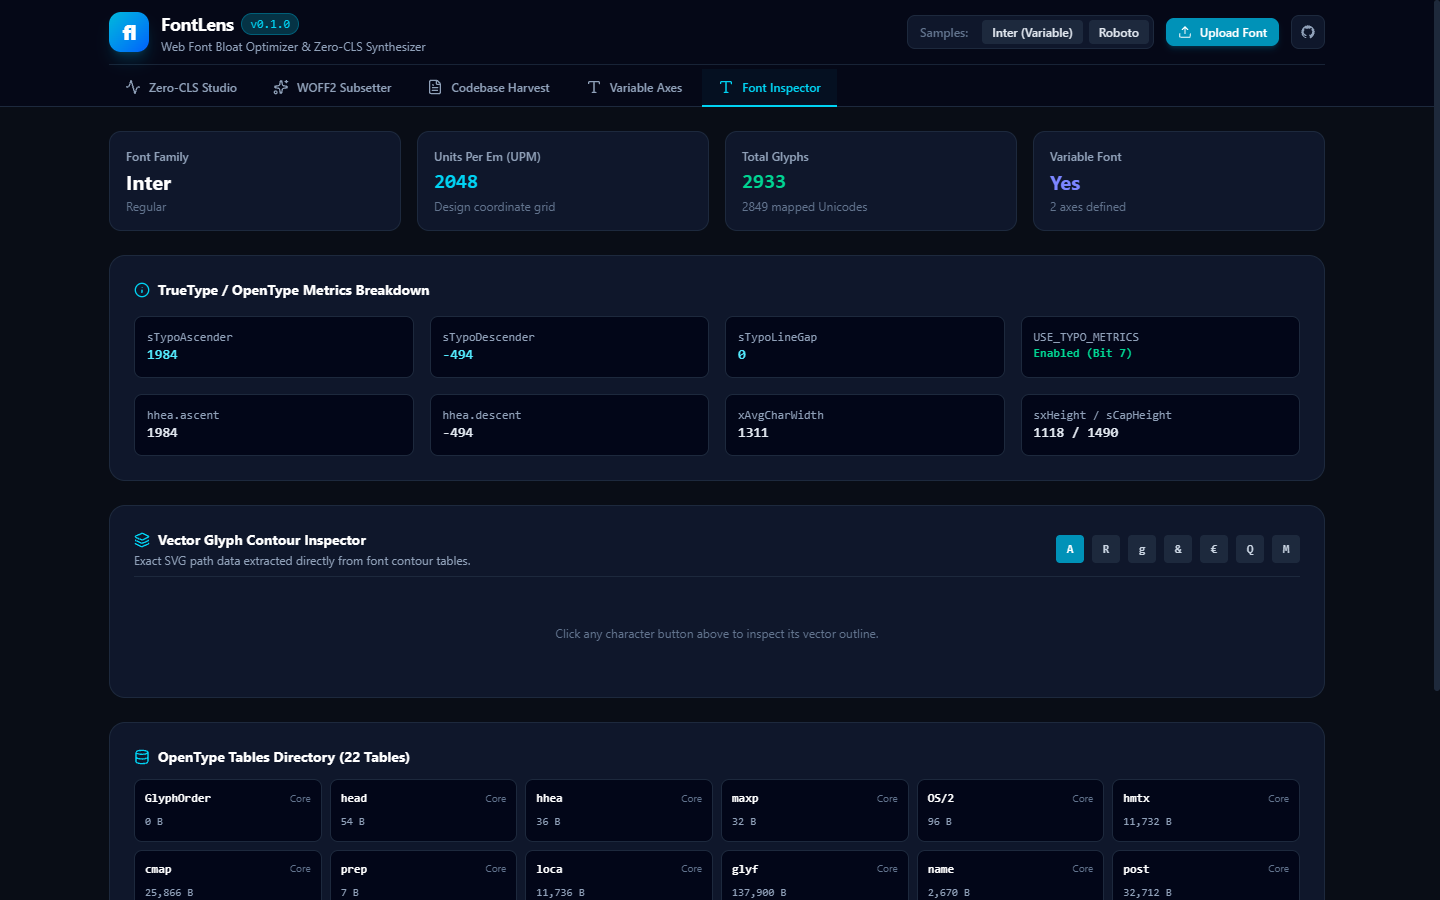Click the info icon beside Metrics Breakdown
This screenshot has height=900, width=1440.
tap(142, 290)
